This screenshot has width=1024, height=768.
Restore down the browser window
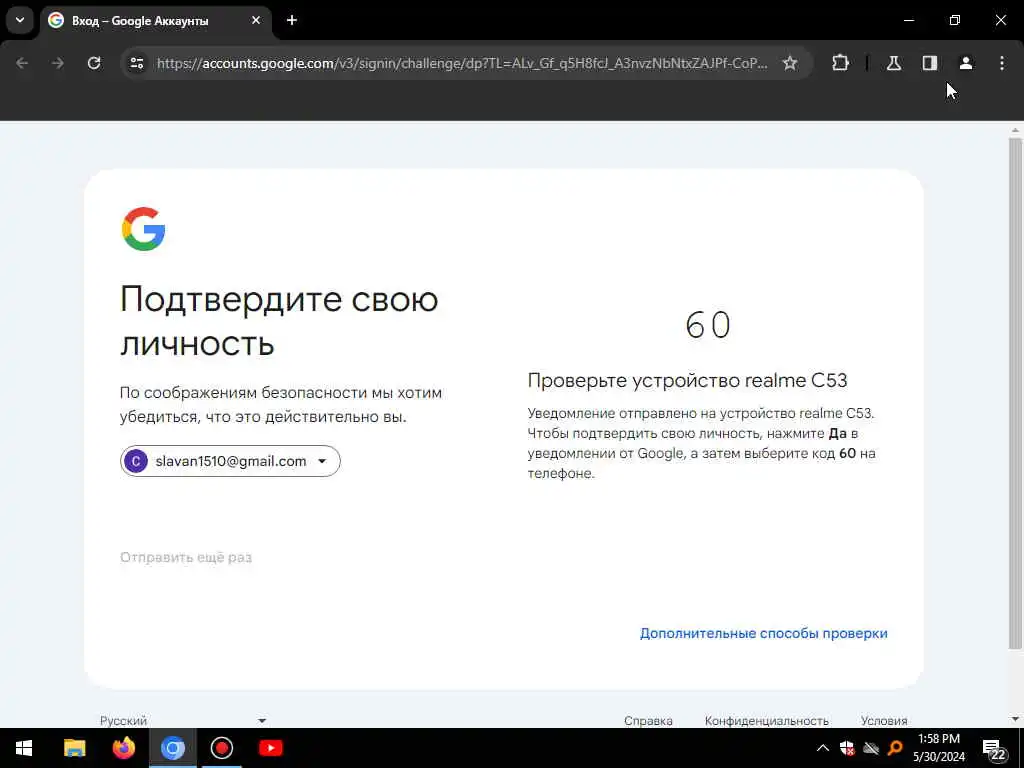pyautogui.click(x=955, y=20)
